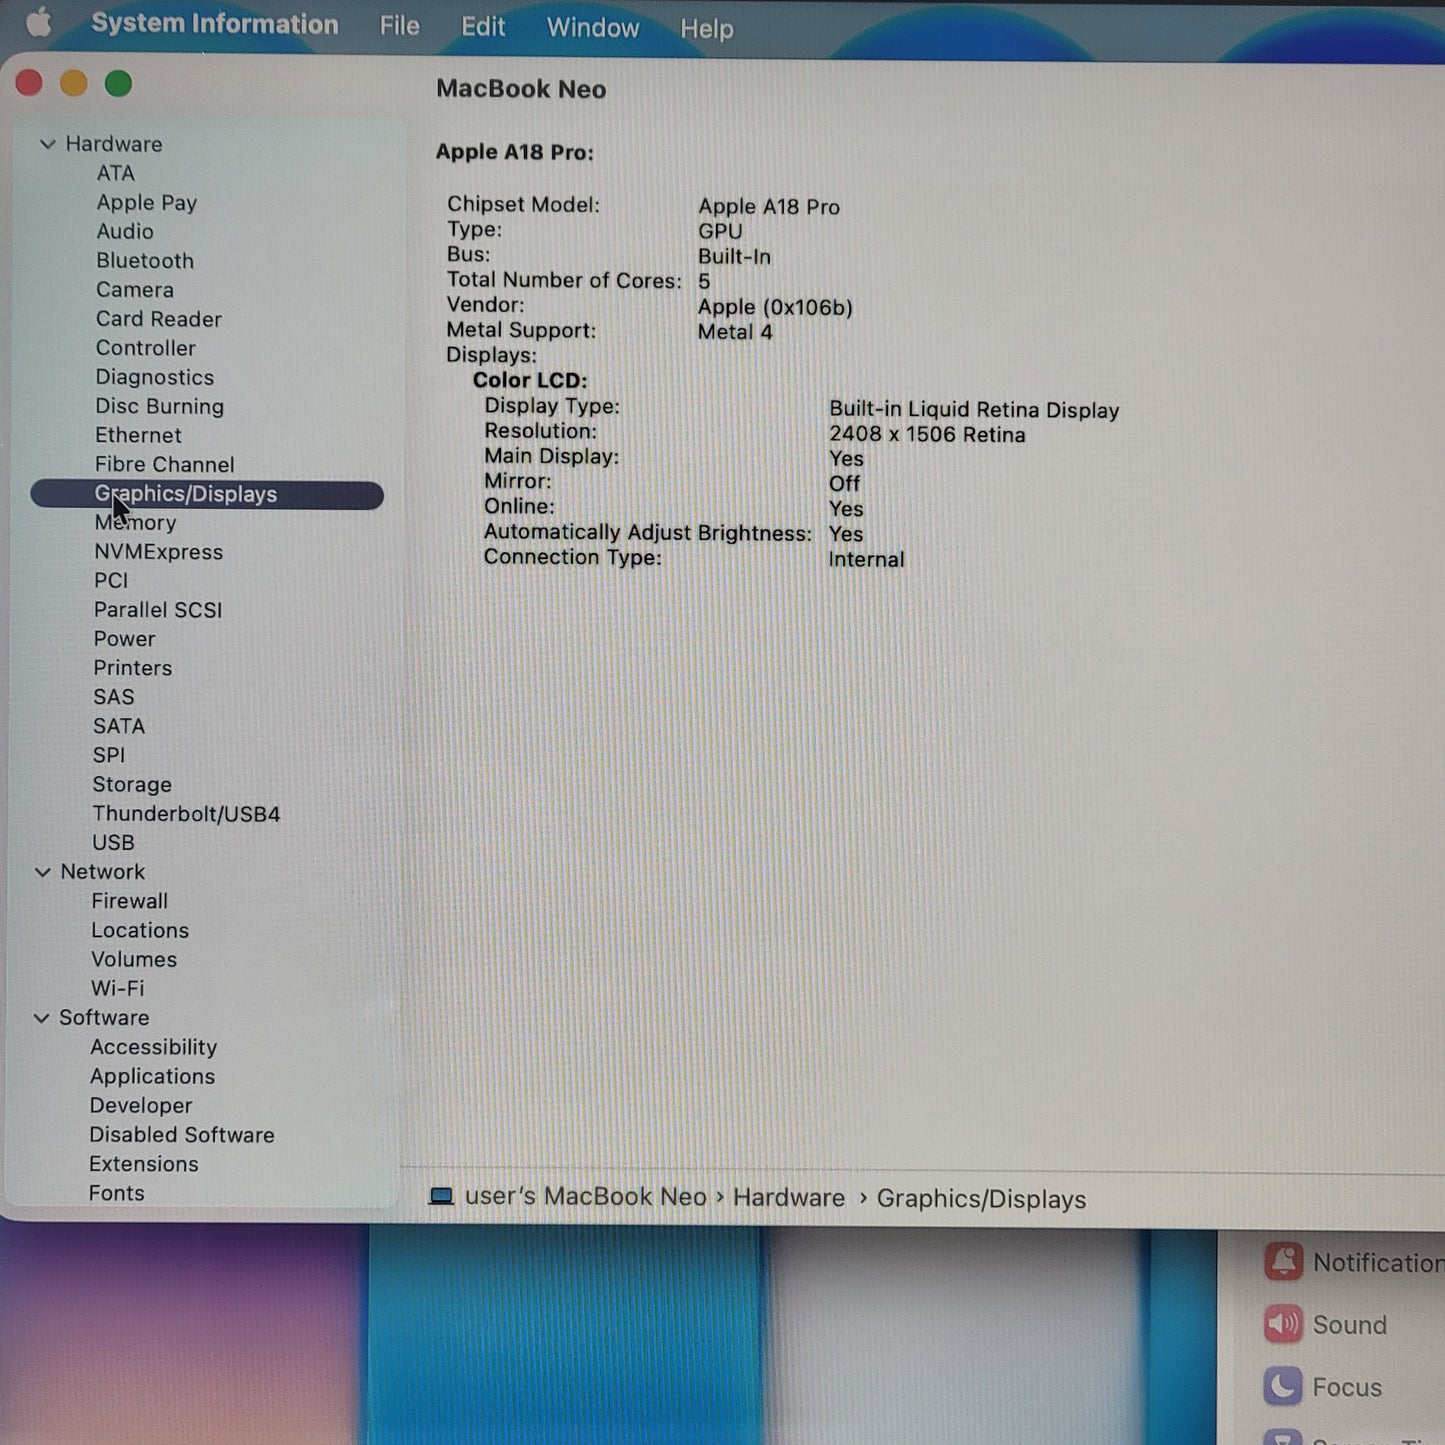Open the Help menu
Image resolution: width=1445 pixels, height=1445 pixels.
click(x=707, y=29)
